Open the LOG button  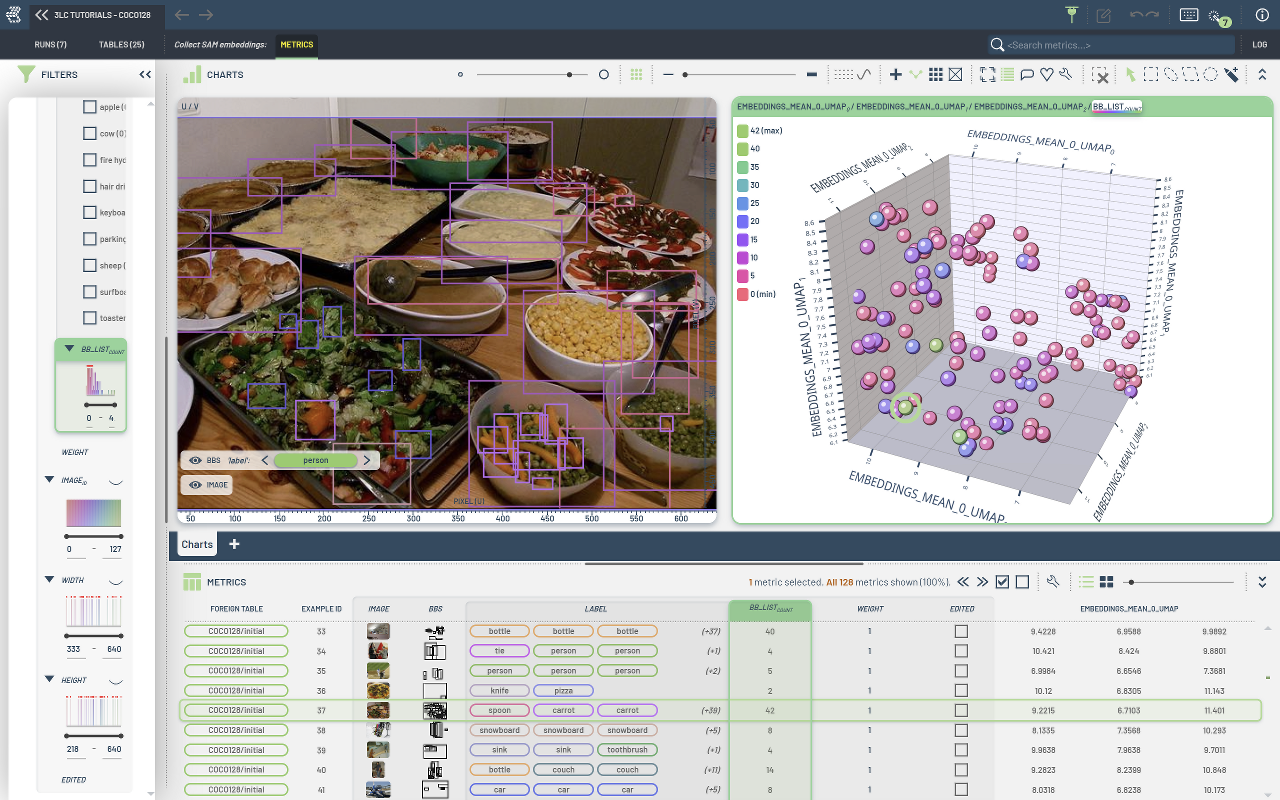click(1259, 45)
